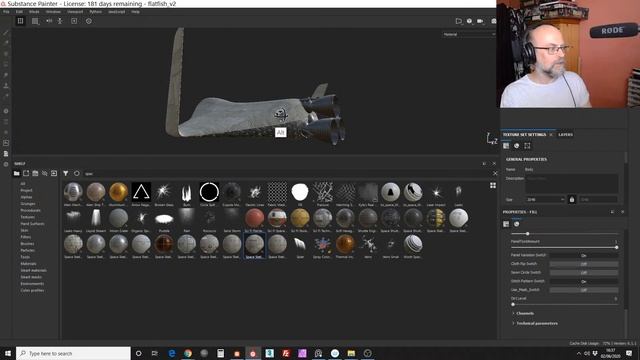Click sphere icon under Texture Set Settings tab
This screenshot has height=360, width=640.
517,146
